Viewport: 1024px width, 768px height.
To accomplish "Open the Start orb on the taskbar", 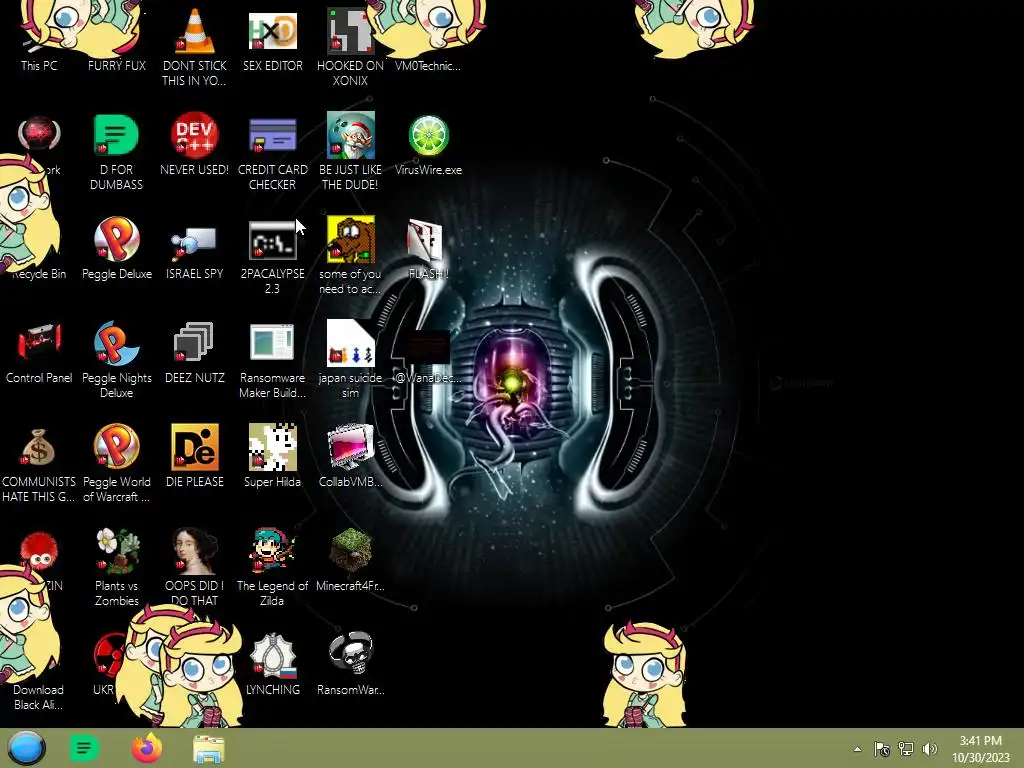I will pos(26,748).
